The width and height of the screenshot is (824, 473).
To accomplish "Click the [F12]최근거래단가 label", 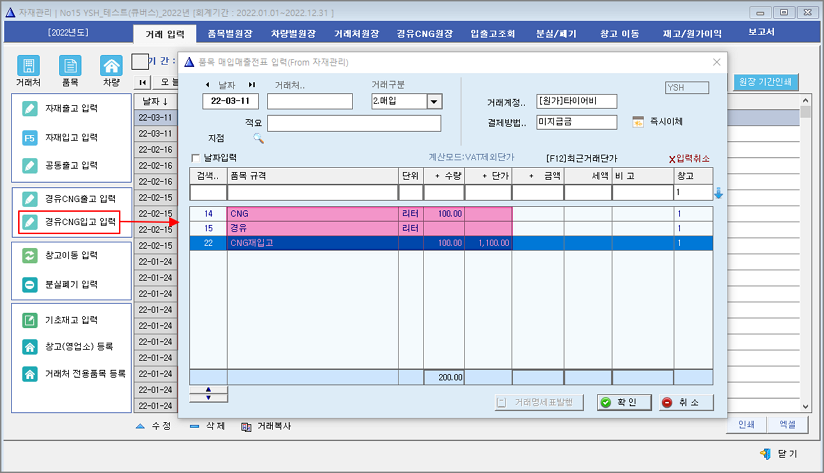I will [x=582, y=158].
